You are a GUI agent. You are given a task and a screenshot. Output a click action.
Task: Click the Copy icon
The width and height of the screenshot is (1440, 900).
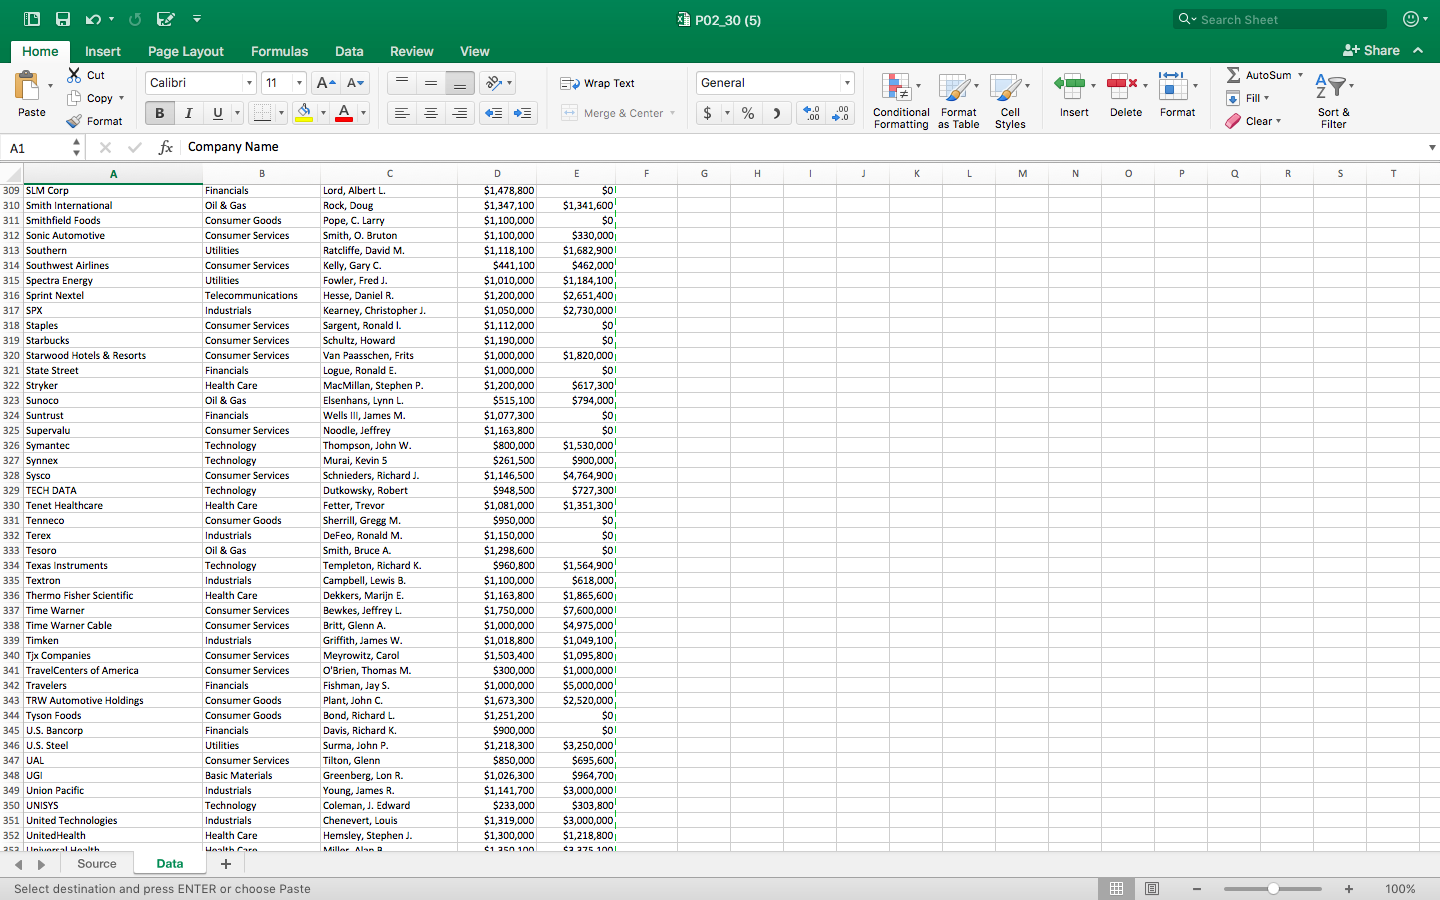pos(74,98)
